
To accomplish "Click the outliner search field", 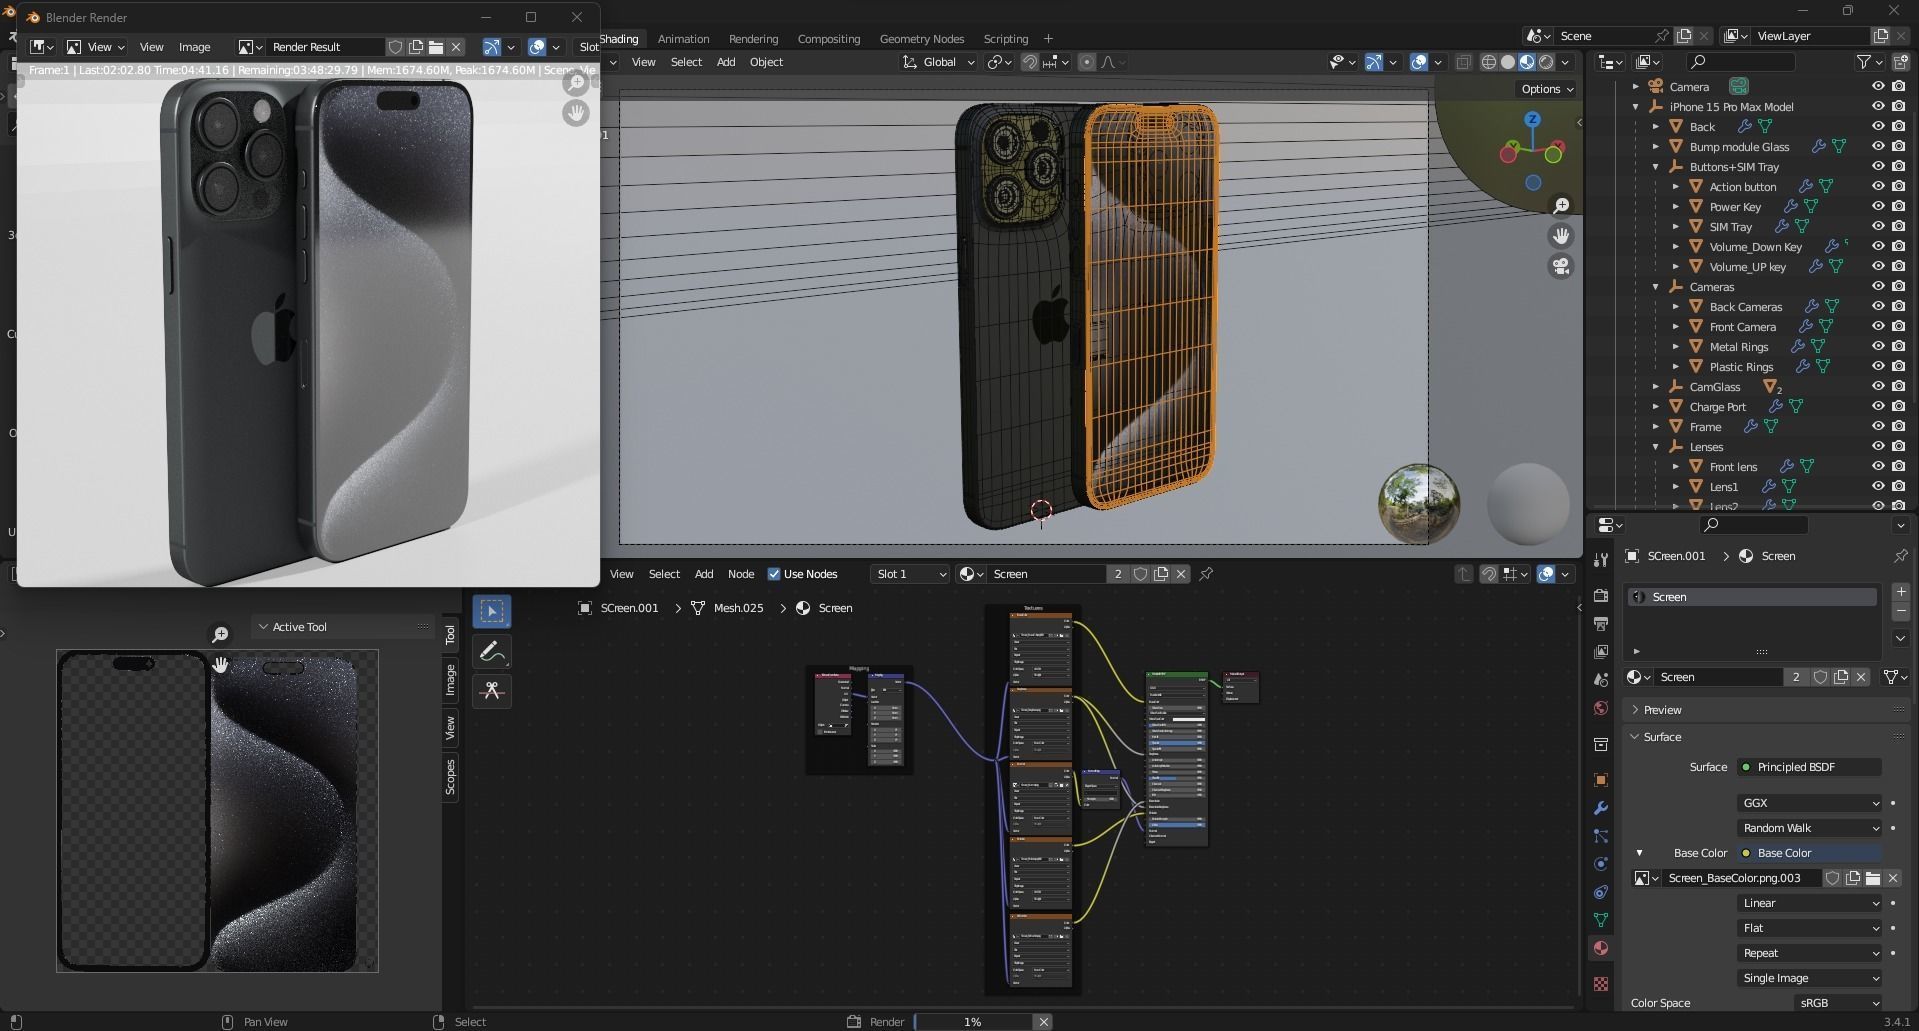I will (x=1740, y=62).
